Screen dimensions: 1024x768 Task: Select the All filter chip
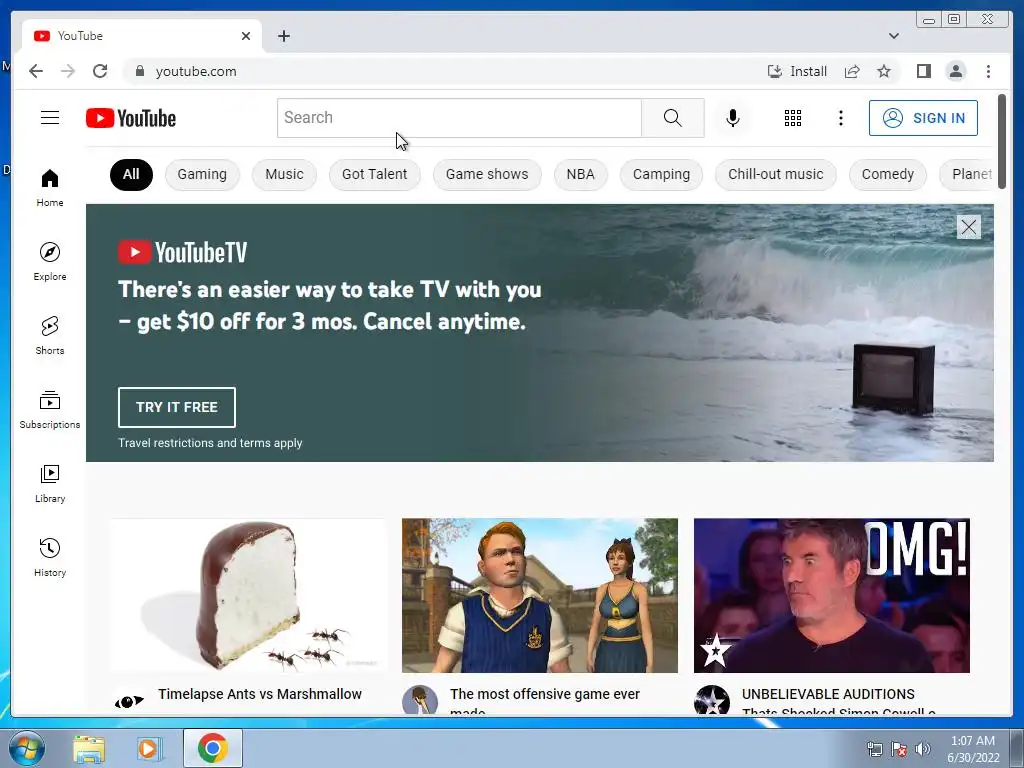click(x=131, y=174)
